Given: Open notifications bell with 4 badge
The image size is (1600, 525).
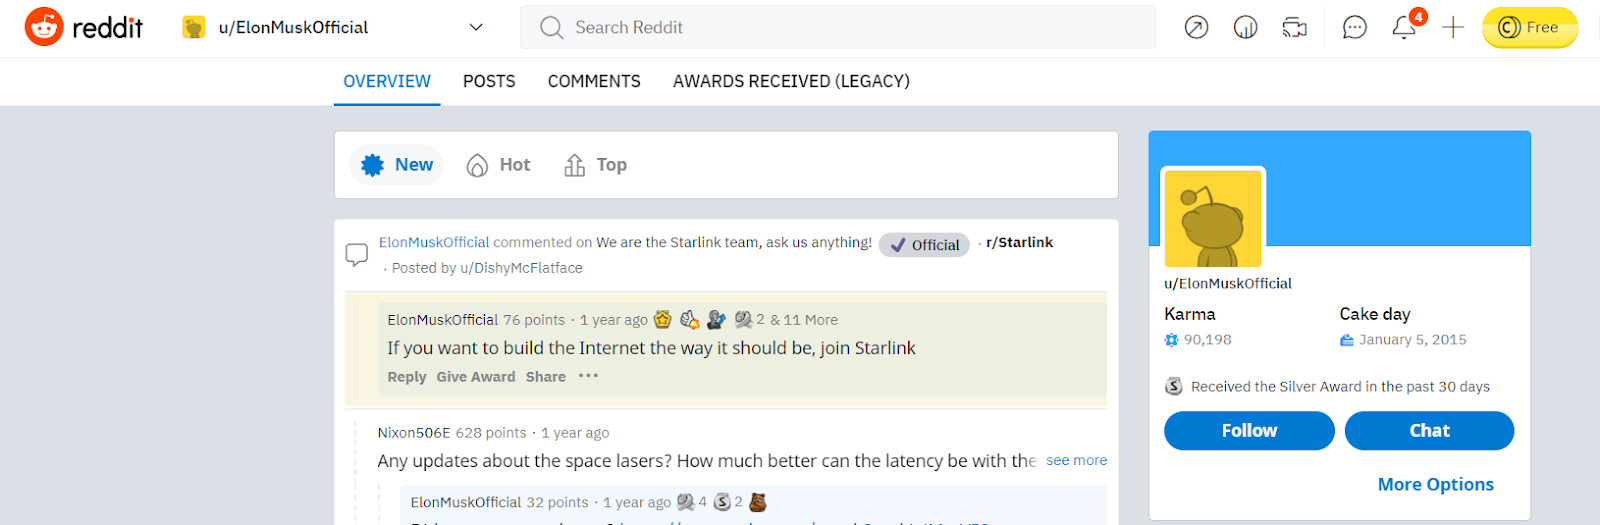Looking at the screenshot, I should pos(1405,26).
